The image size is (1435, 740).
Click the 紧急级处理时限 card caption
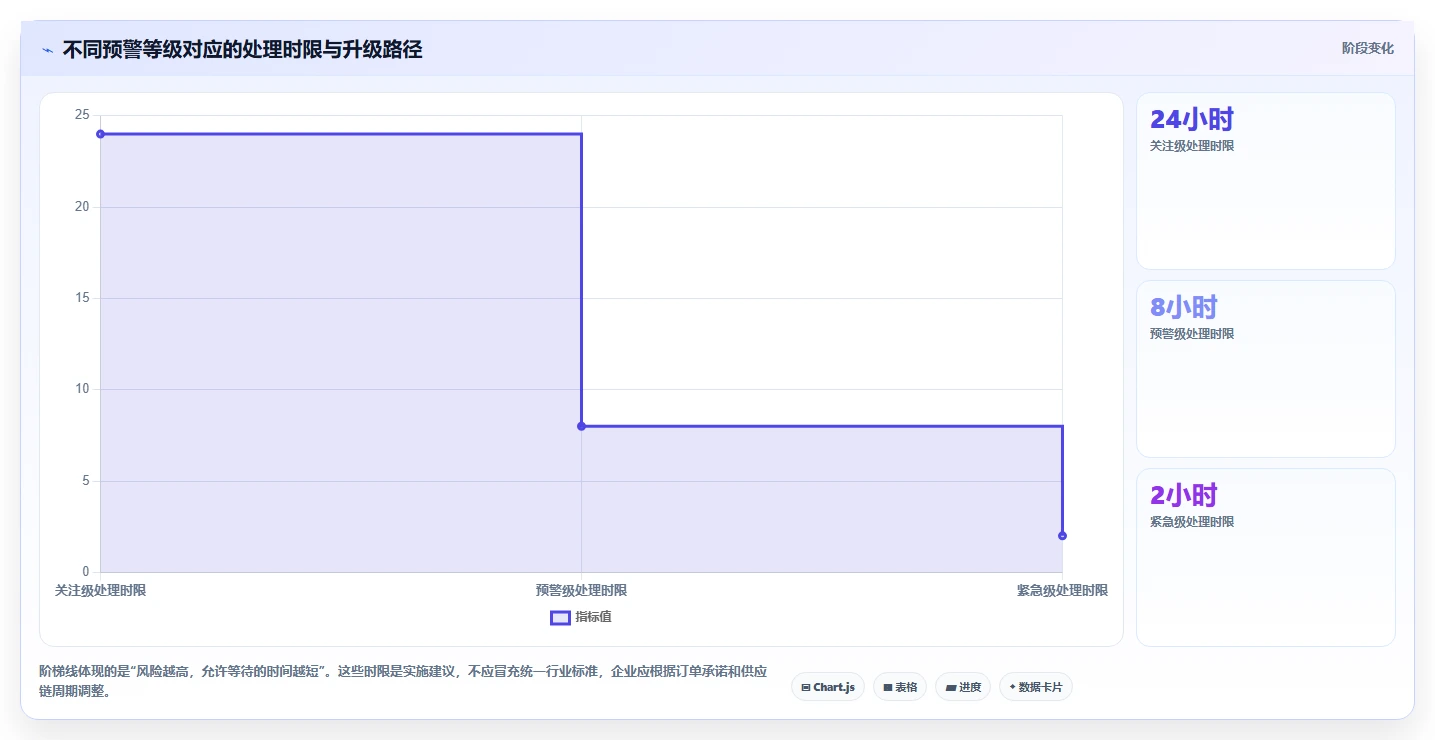tap(1192, 522)
